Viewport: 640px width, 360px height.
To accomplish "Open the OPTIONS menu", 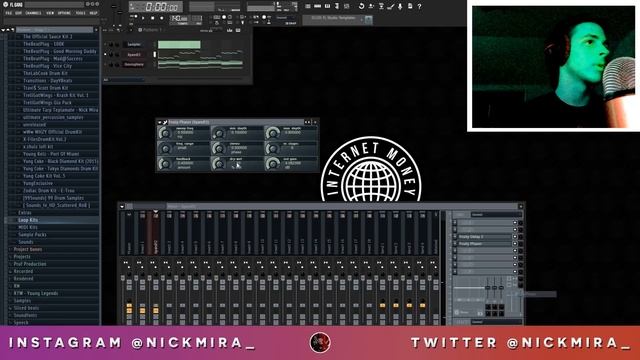I will point(64,13).
